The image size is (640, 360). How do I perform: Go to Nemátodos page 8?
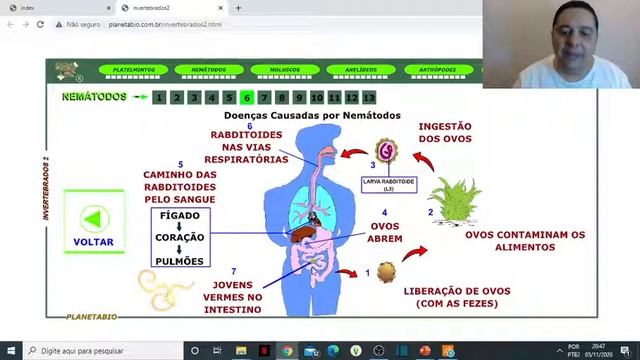[x=282, y=98]
